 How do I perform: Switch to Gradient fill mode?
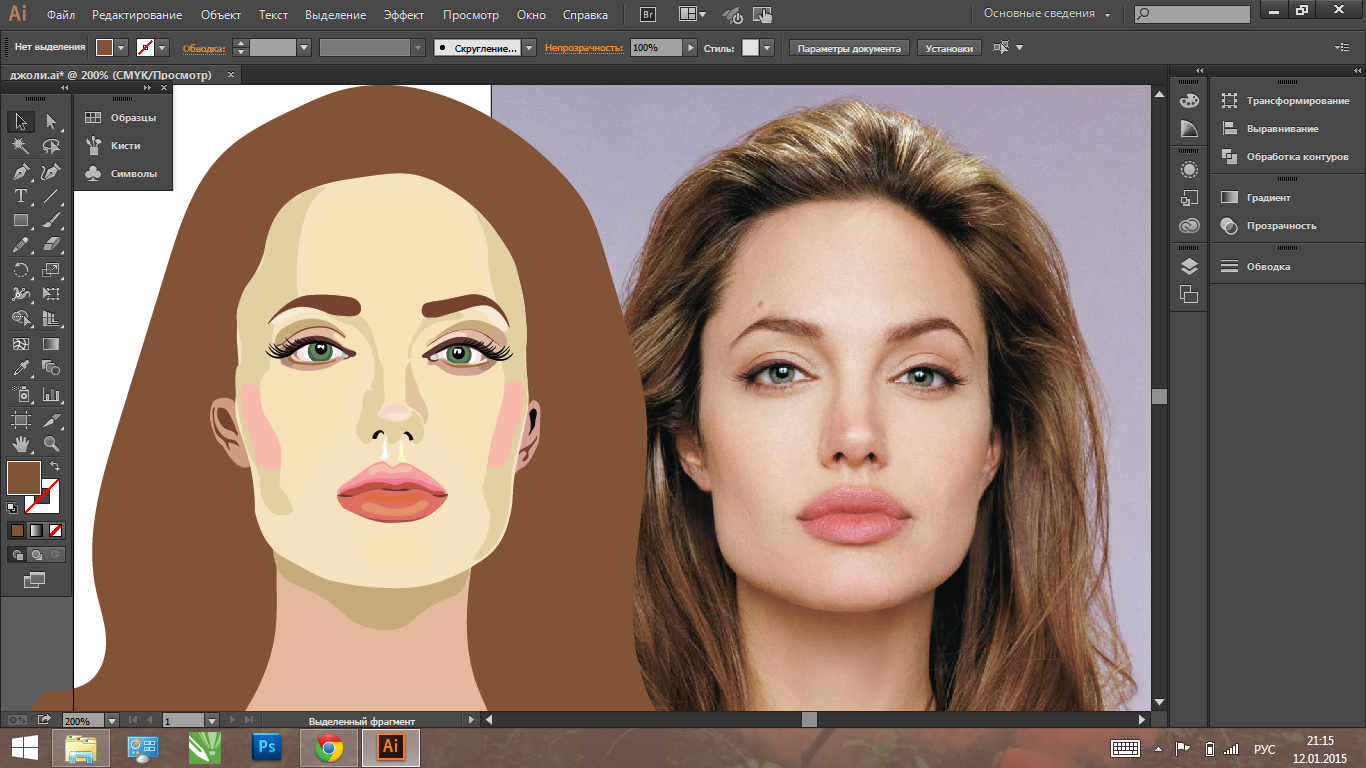[36, 530]
